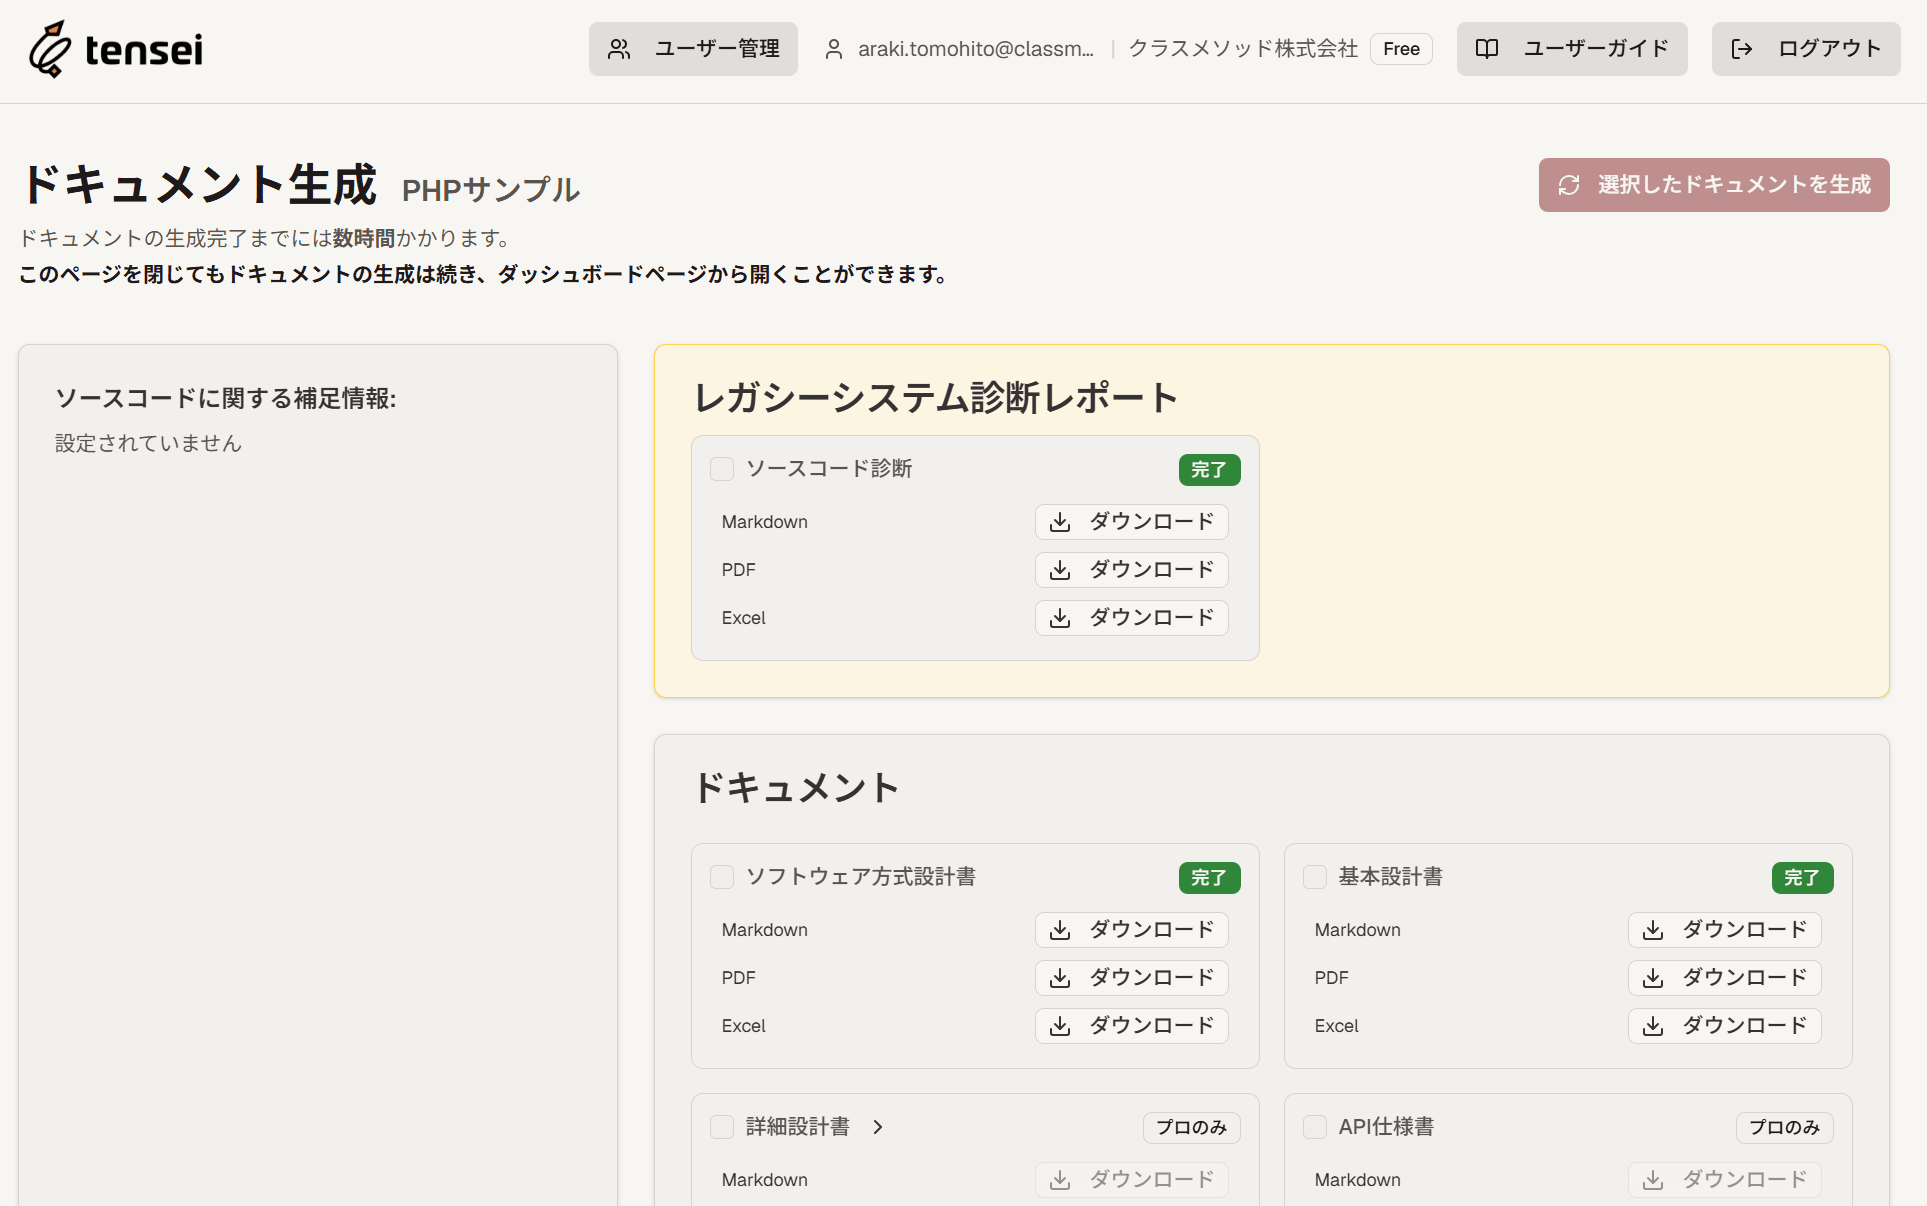
Task: Download ソースコード診断 Markdown file
Action: pyautogui.click(x=1132, y=522)
